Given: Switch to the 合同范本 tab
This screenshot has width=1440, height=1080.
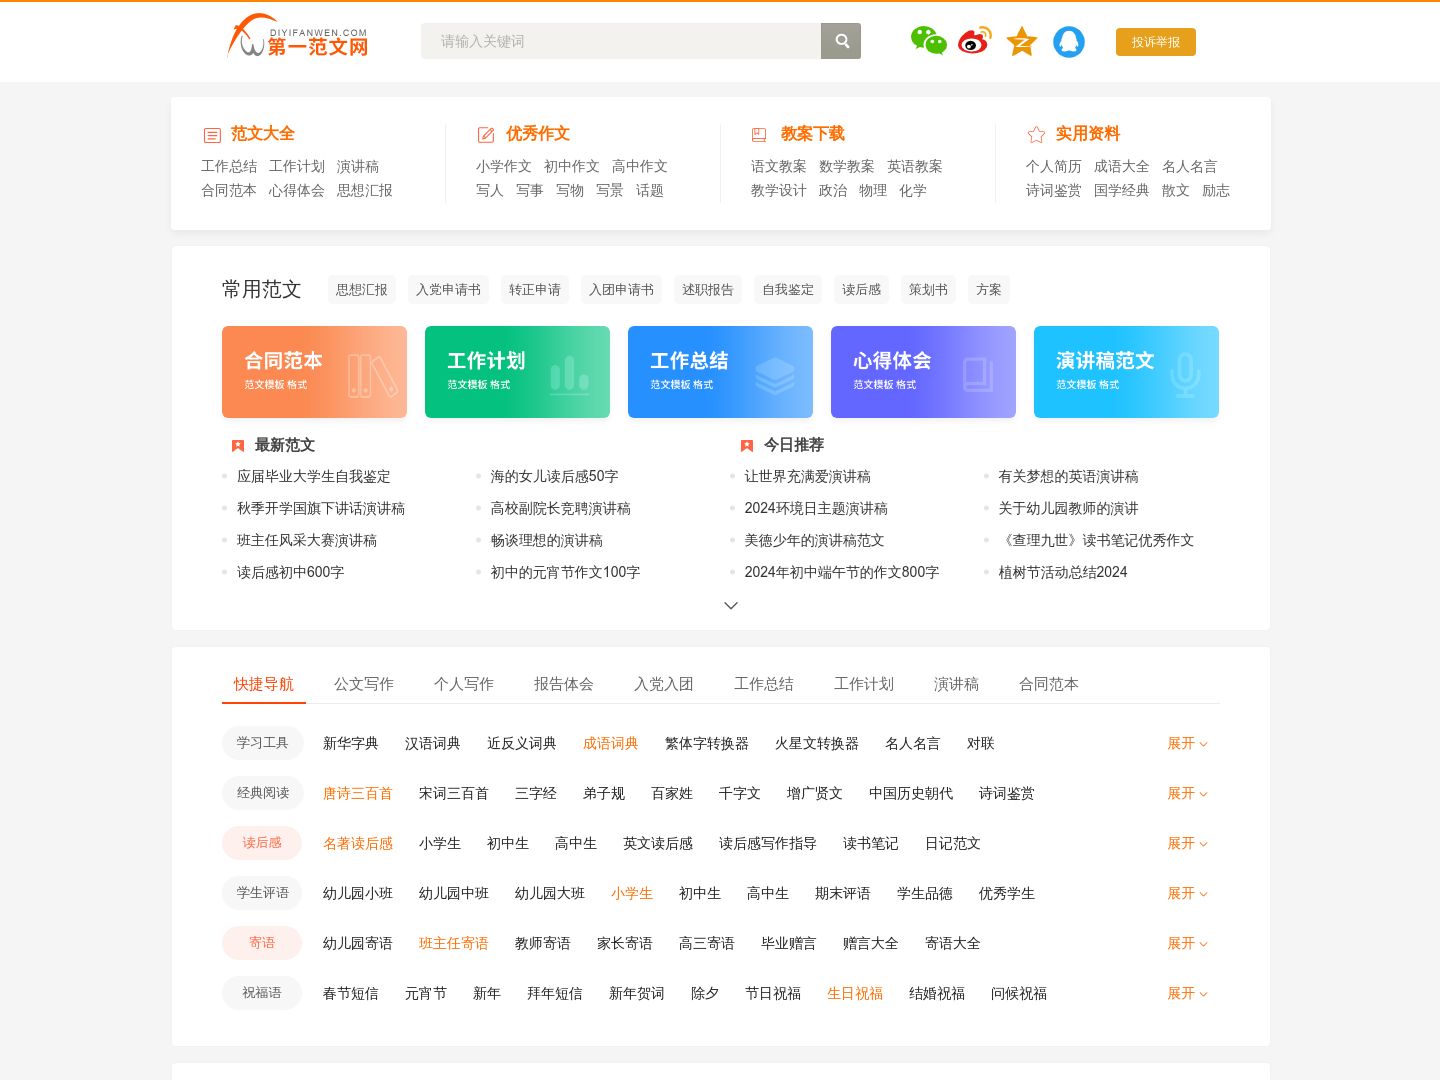Looking at the screenshot, I should 1049,684.
